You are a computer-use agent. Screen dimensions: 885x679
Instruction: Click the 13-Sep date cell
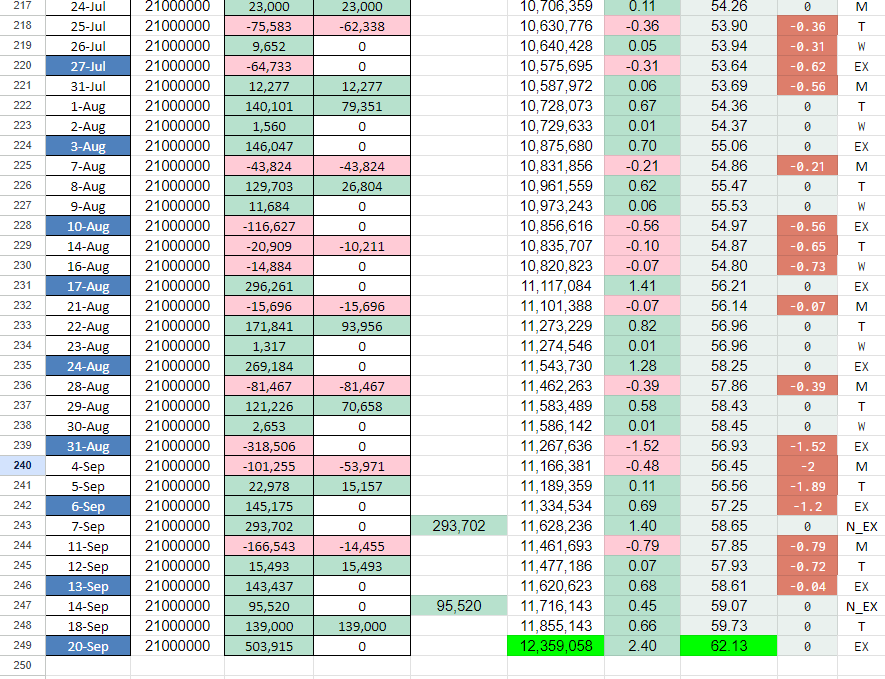(x=88, y=586)
